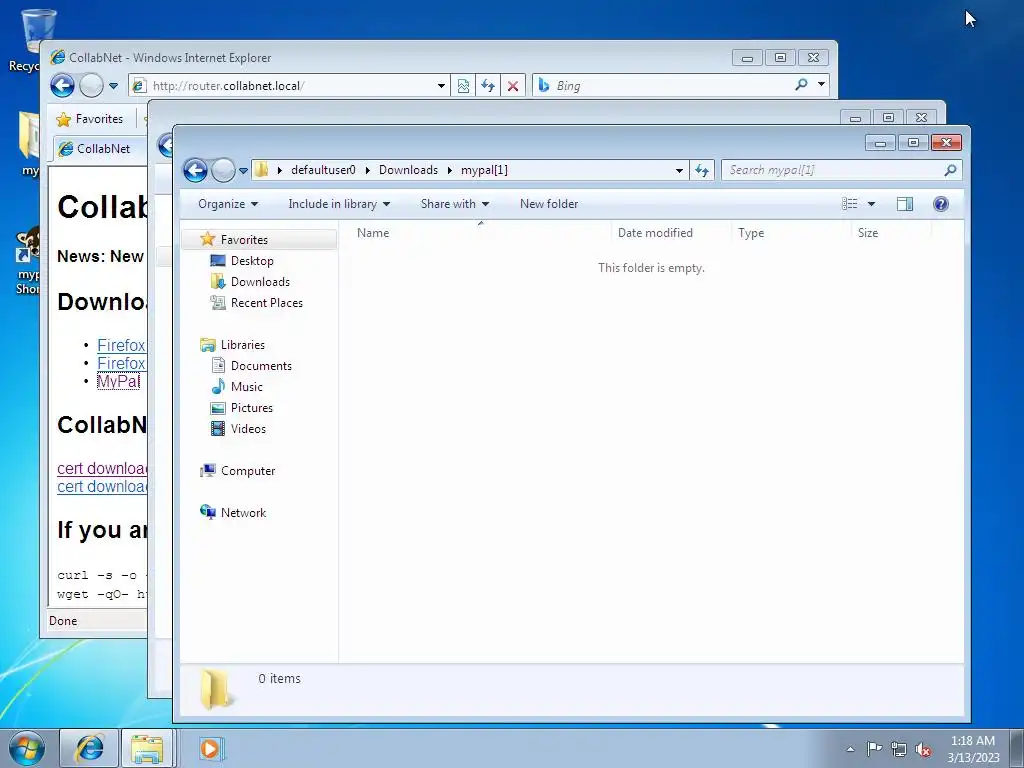1024x768 pixels.
Task: Sort by Size column header
Action: click(x=868, y=232)
